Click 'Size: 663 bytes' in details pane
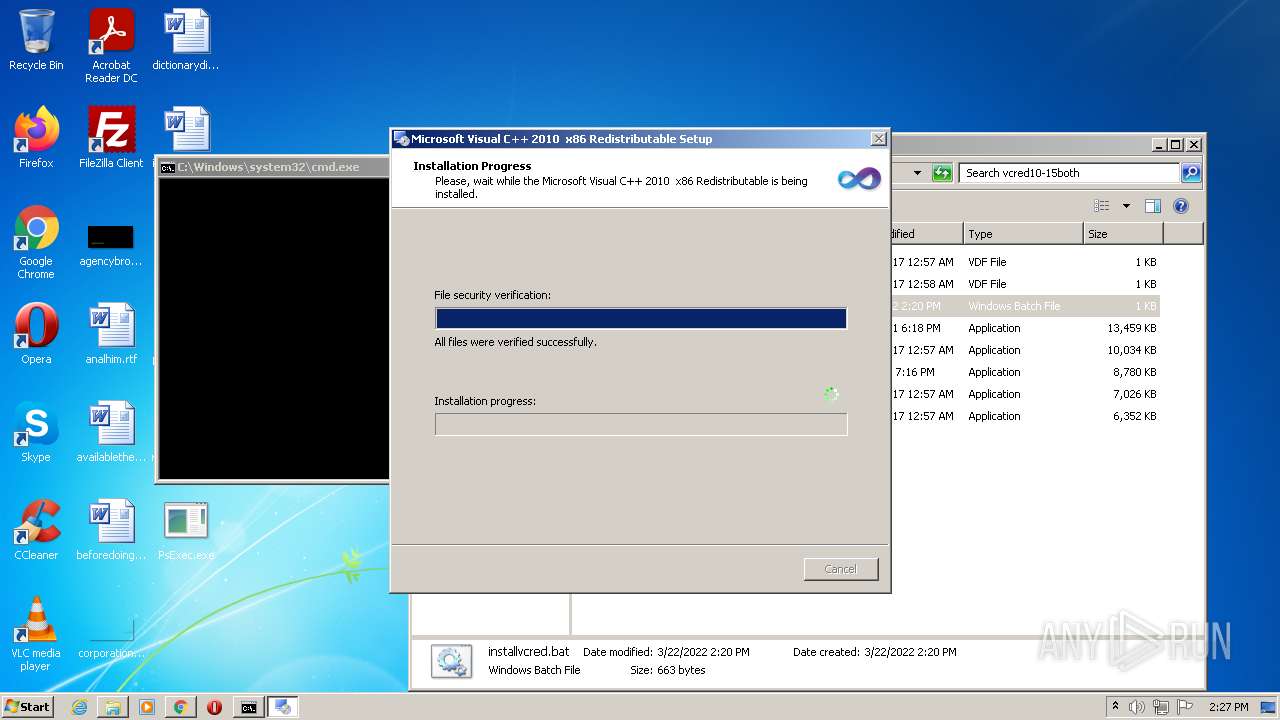 [x=667, y=670]
